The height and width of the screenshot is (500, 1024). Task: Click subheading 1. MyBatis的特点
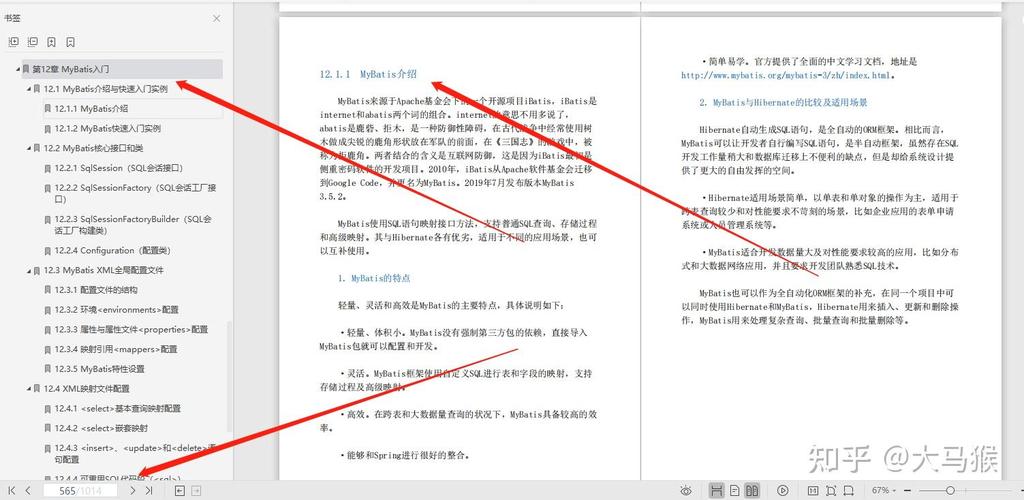tap(374, 278)
